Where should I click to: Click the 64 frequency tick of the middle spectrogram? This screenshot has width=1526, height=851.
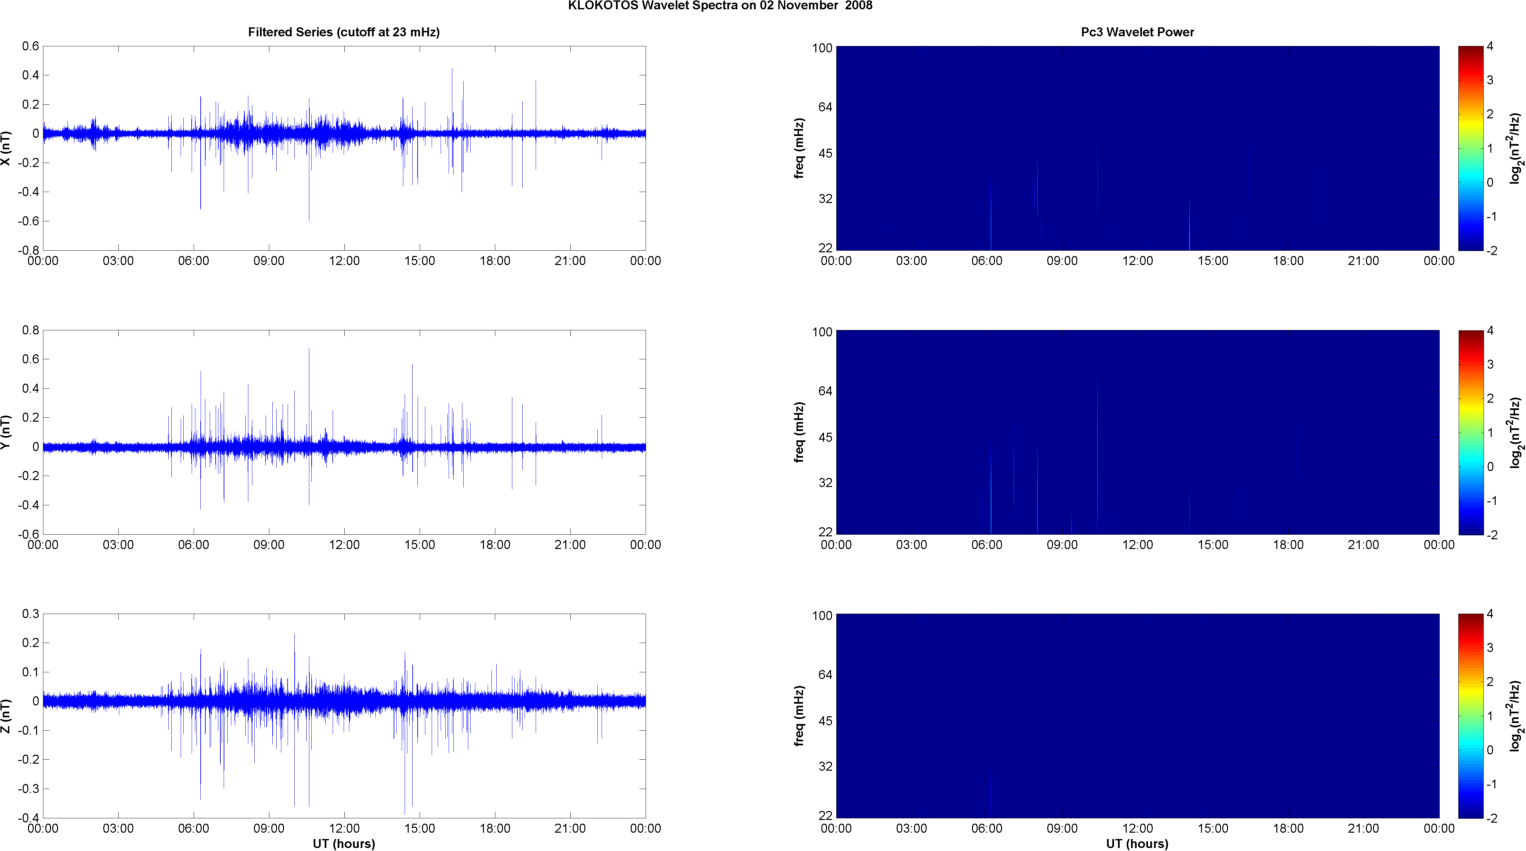point(825,391)
